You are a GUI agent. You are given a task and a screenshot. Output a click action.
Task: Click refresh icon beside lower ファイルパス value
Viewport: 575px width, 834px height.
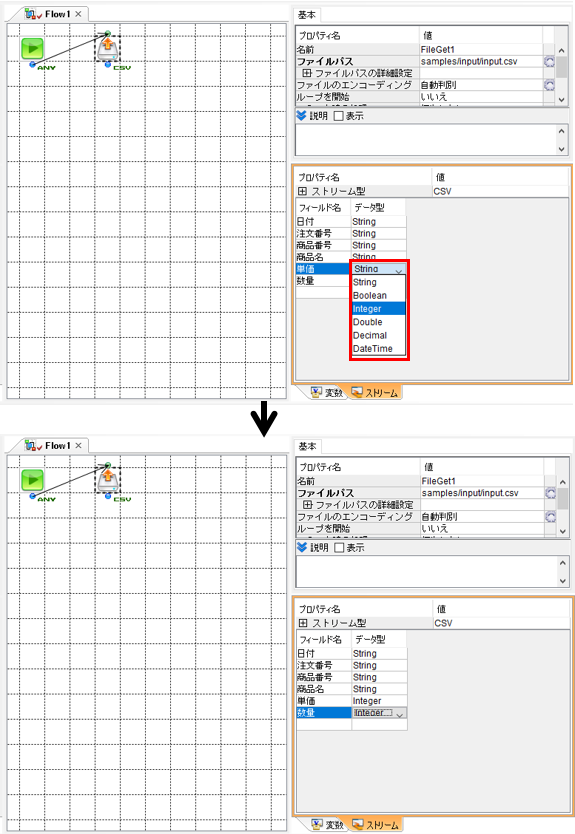[x=550, y=494]
